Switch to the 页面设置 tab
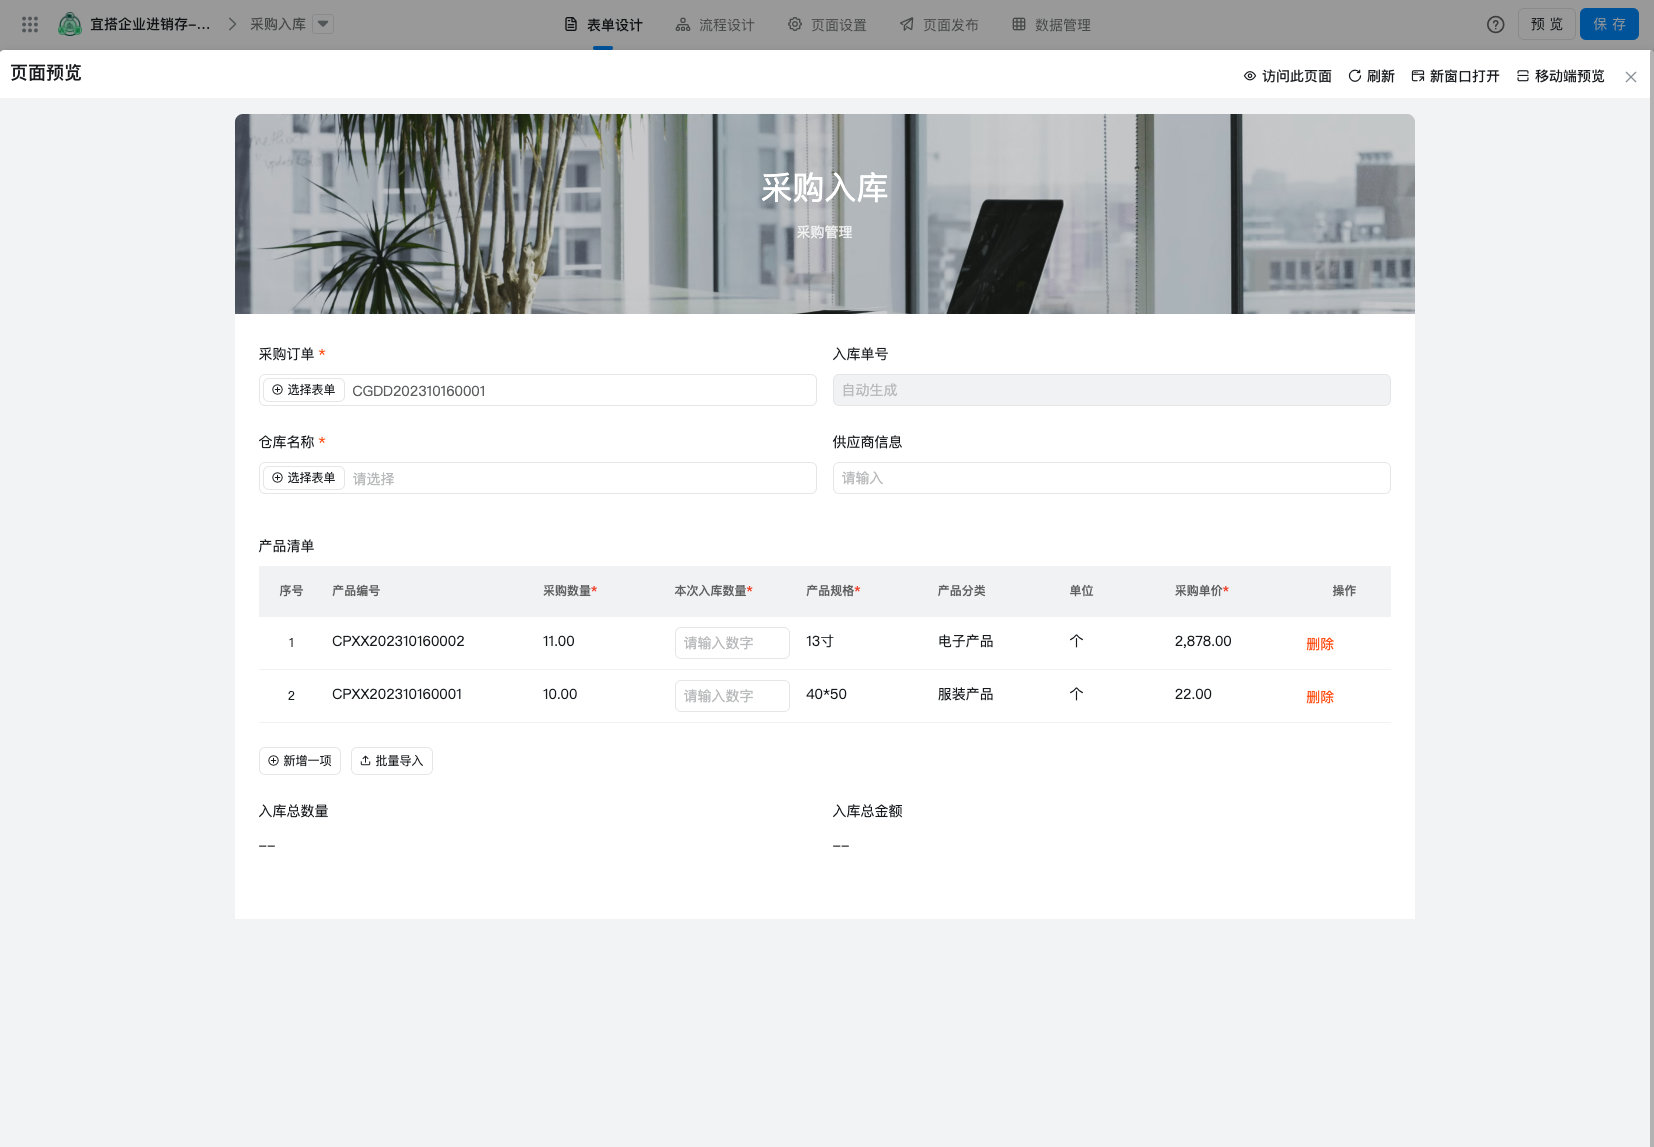The width and height of the screenshot is (1654, 1147). click(827, 25)
